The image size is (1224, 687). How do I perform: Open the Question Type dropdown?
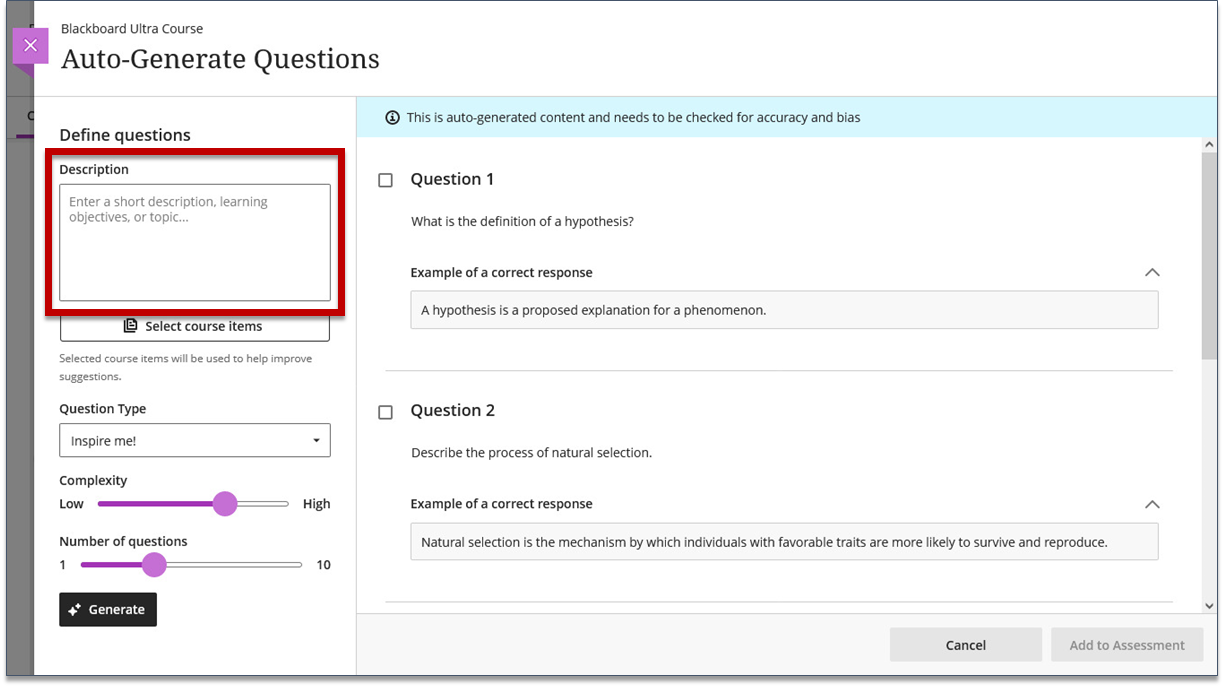click(195, 441)
